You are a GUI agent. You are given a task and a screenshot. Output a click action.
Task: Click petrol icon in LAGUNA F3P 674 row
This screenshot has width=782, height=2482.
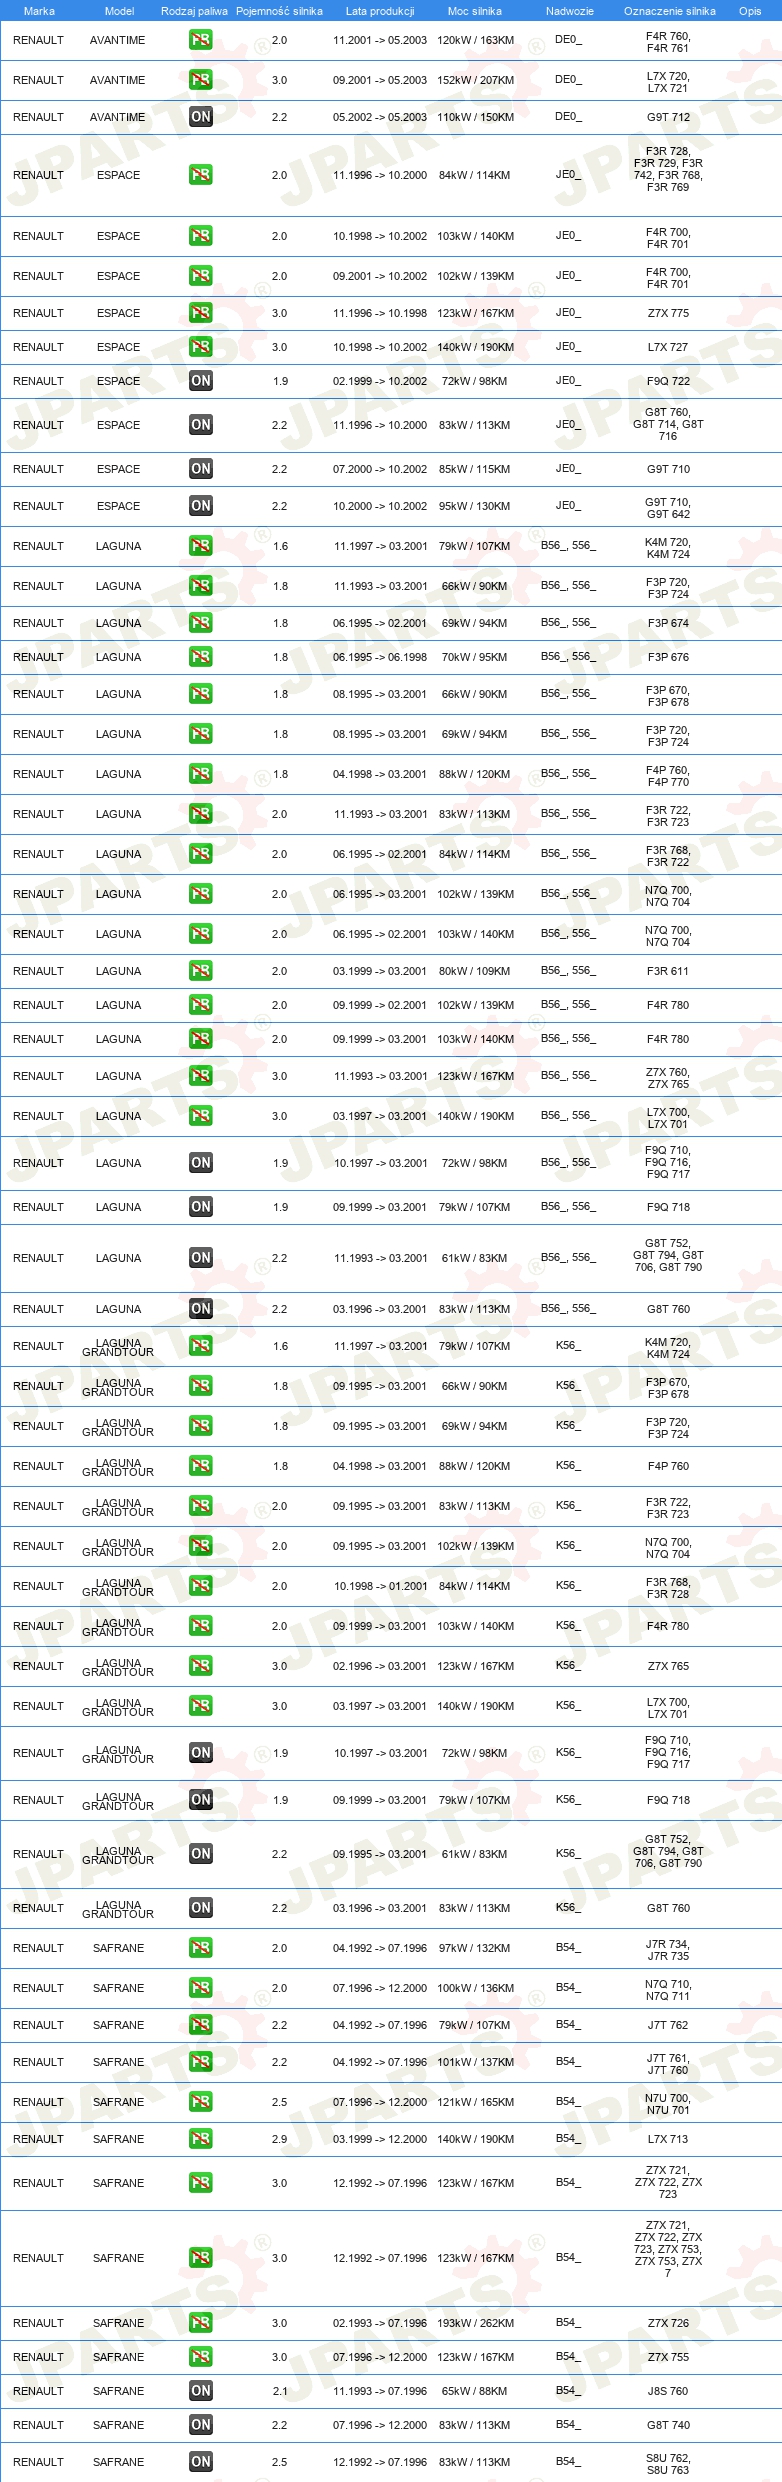pyautogui.click(x=201, y=623)
